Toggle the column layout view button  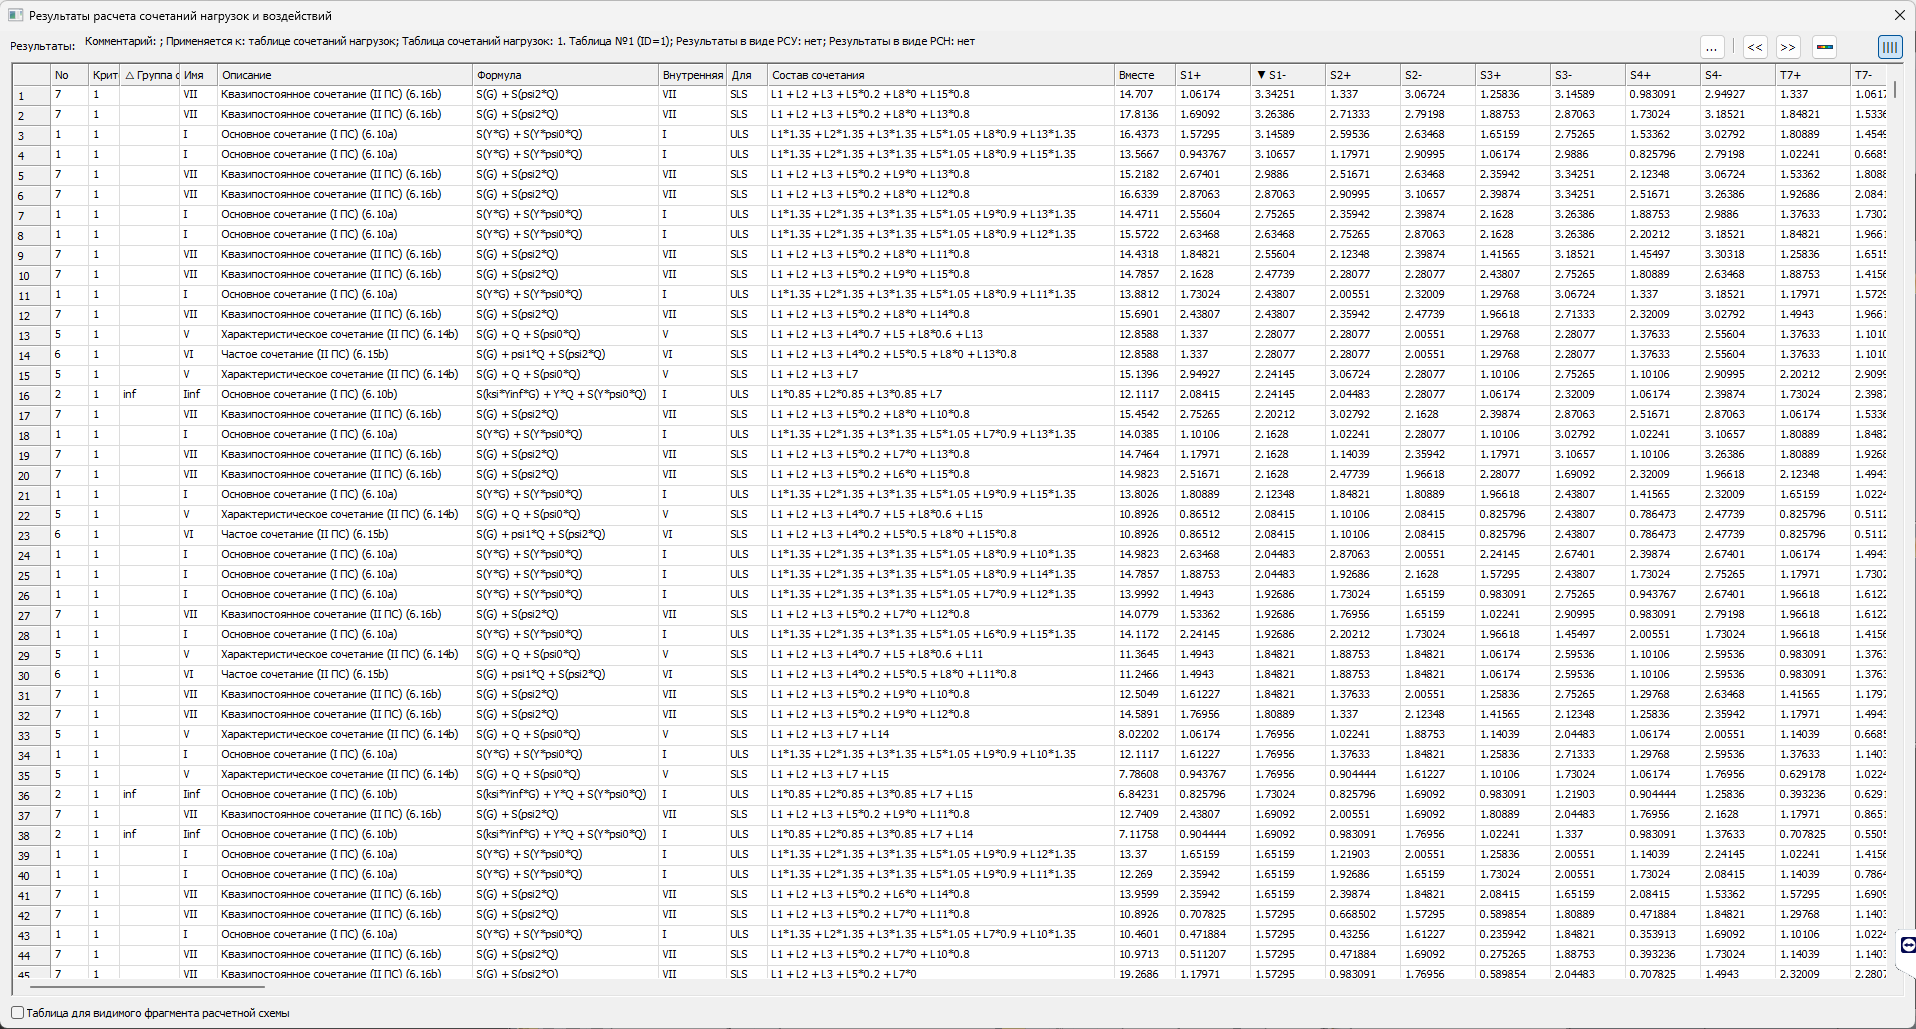(1889, 47)
